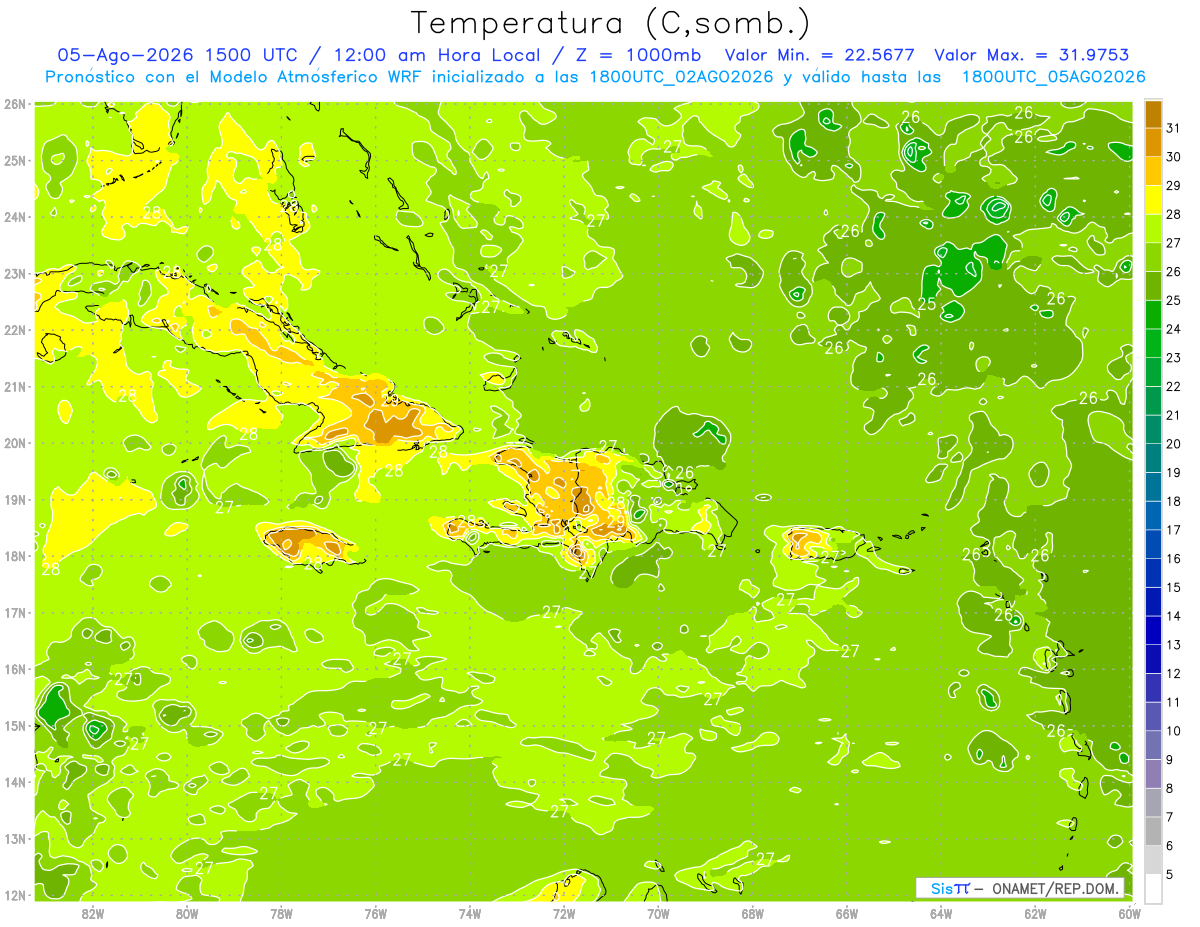This screenshot has width=1200, height=927.
Task: Click legend value 13
Action: (x=1173, y=645)
